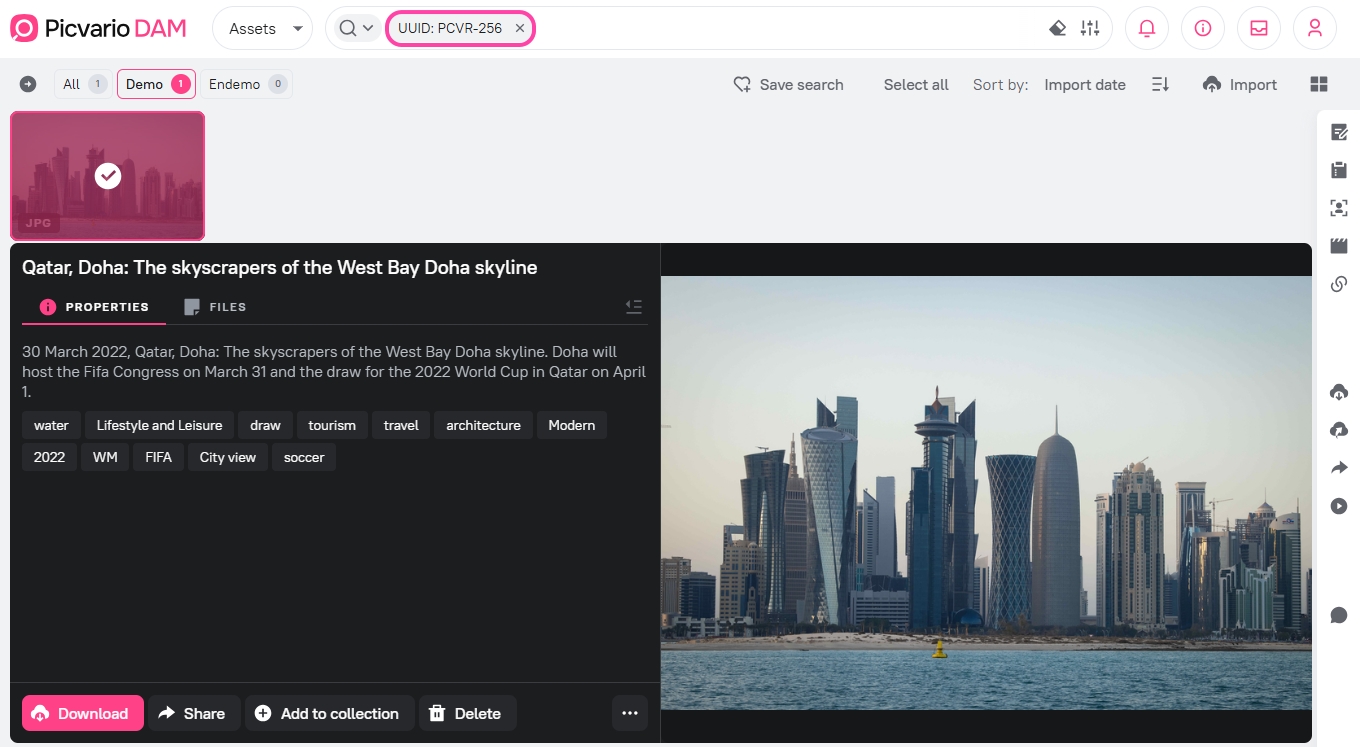Open the inbox tray icon
The height and width of the screenshot is (747, 1360).
[1259, 28]
